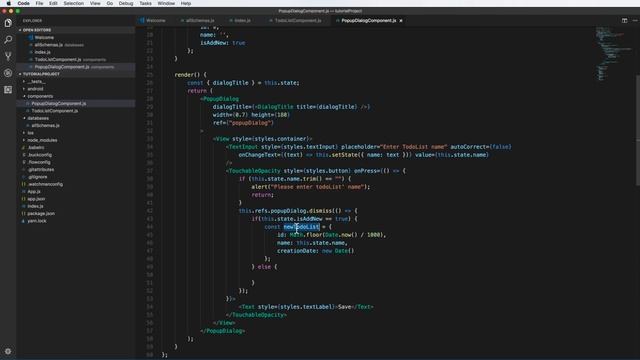The image size is (640, 360).
Task: Select Welcome under Open Editors
Action: click(44, 38)
